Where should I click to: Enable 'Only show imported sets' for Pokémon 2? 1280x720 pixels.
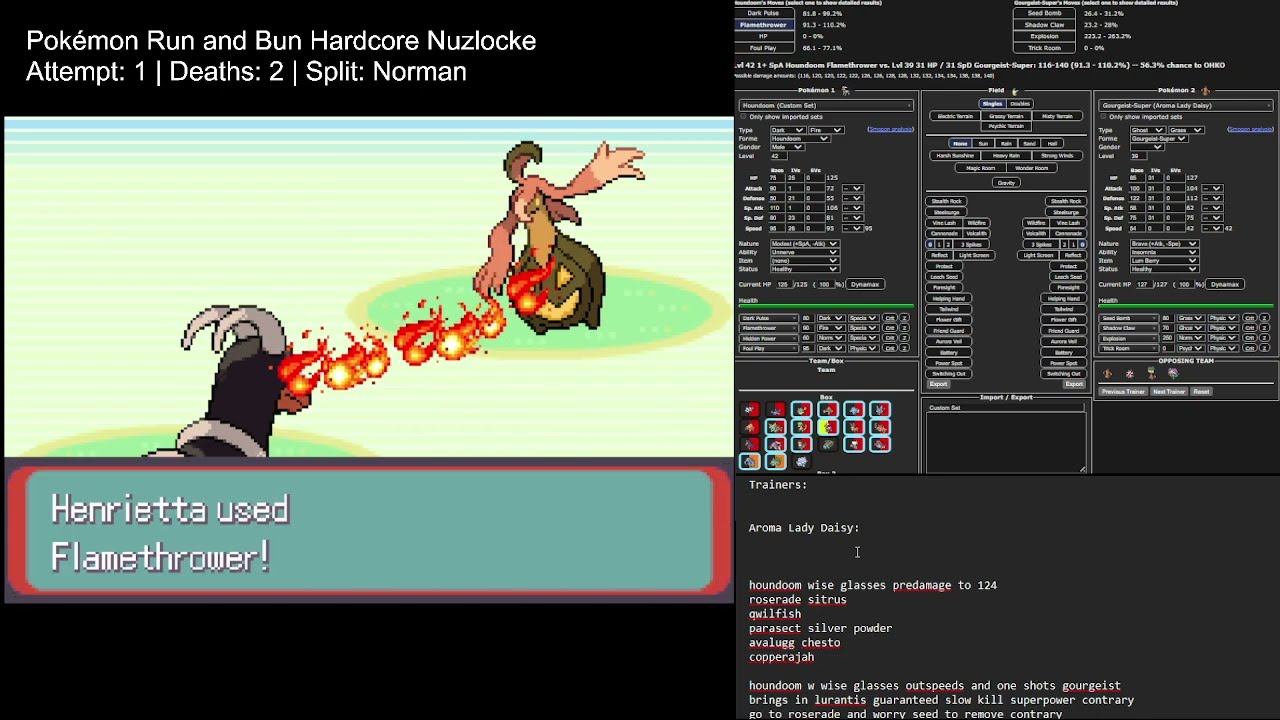(x=1105, y=117)
